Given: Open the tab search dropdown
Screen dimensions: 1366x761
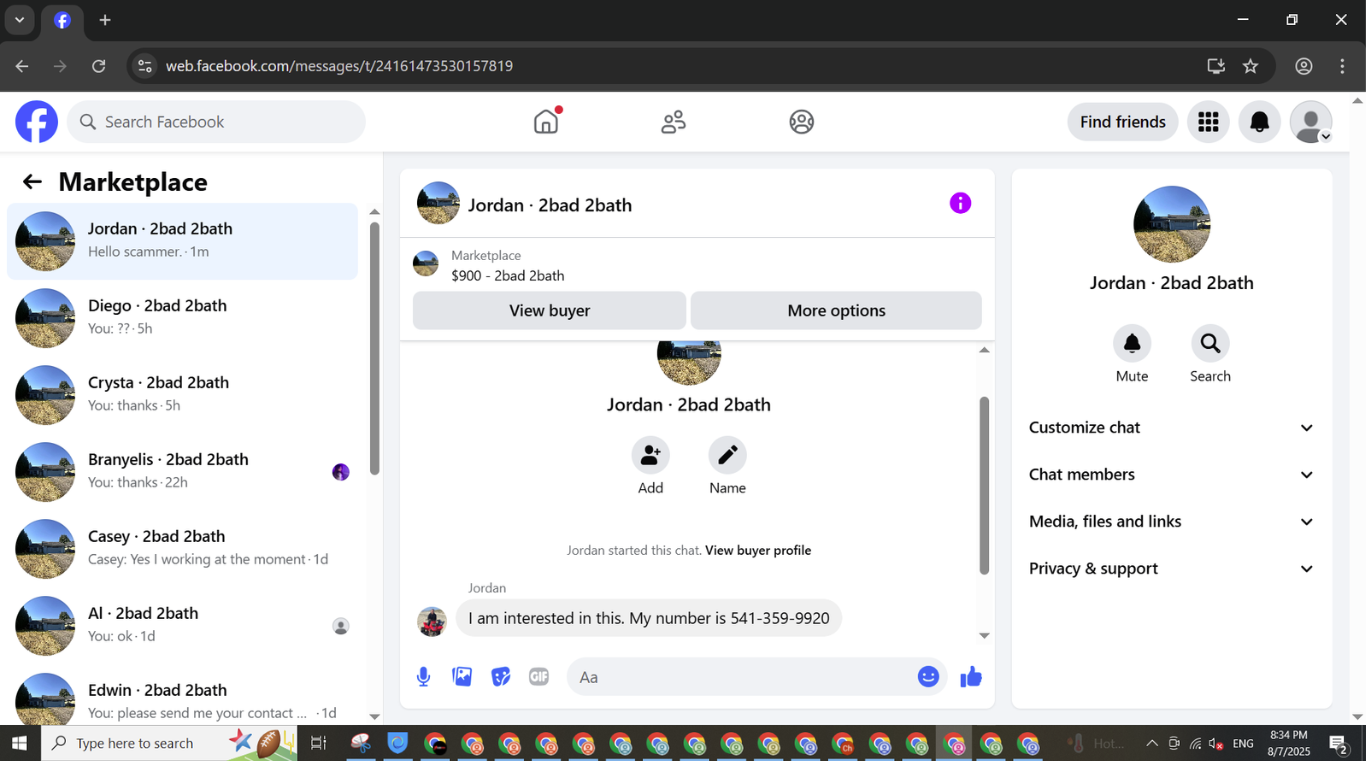Looking at the screenshot, I should (x=19, y=20).
